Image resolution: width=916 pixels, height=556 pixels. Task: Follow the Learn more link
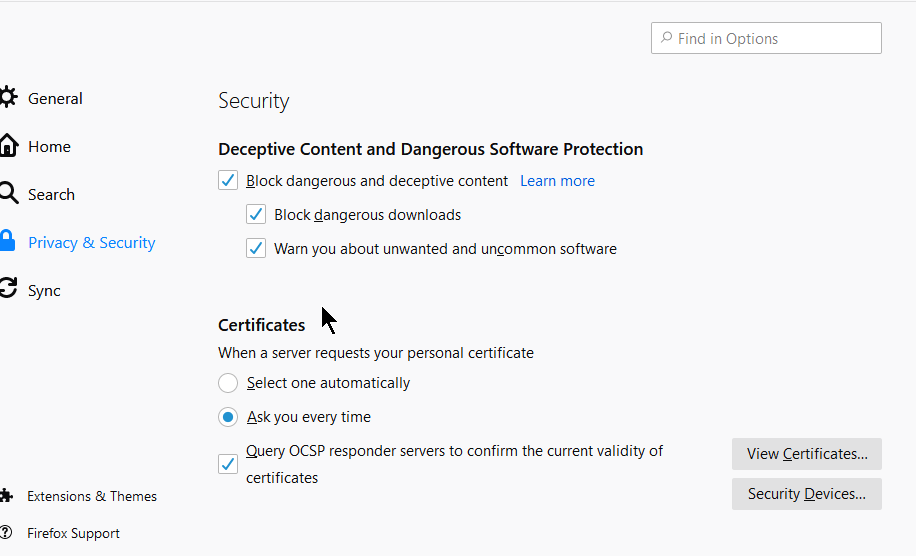[557, 181]
